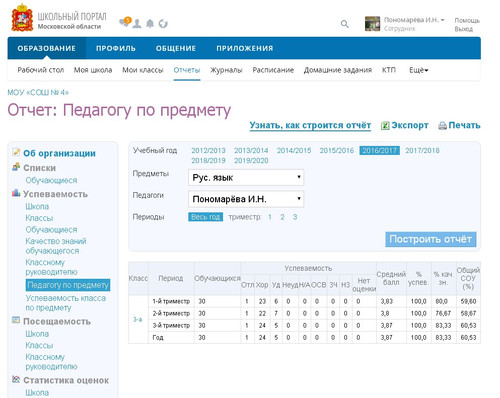This screenshot has width=500, height=398.
Task: Click the Экспорт link
Action: click(x=410, y=125)
